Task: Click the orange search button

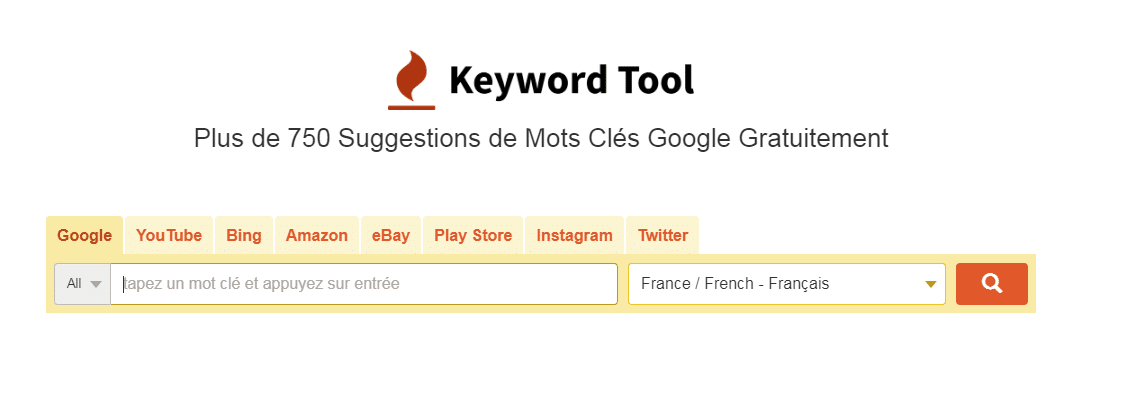Action: pyautogui.click(x=991, y=284)
